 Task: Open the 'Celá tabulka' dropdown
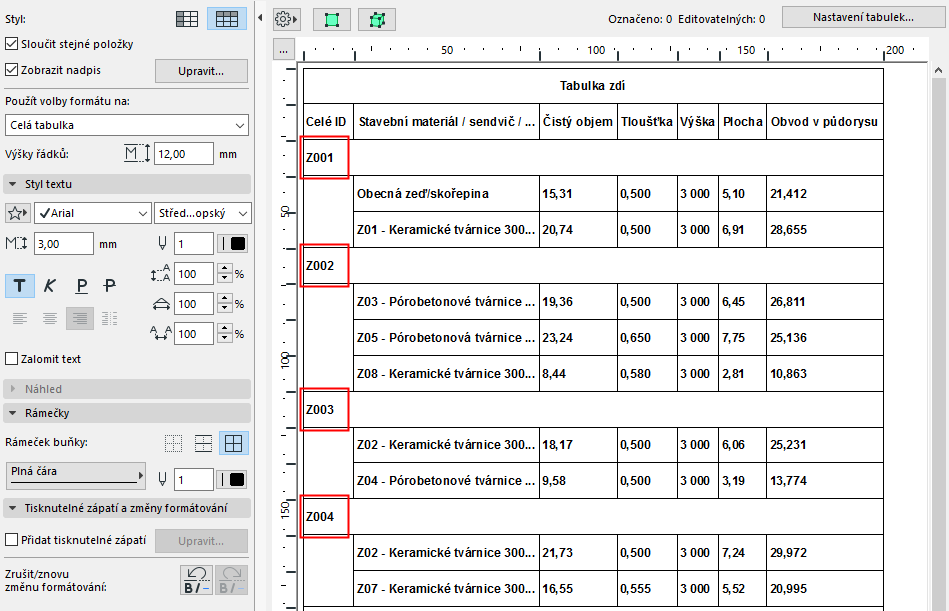127,125
